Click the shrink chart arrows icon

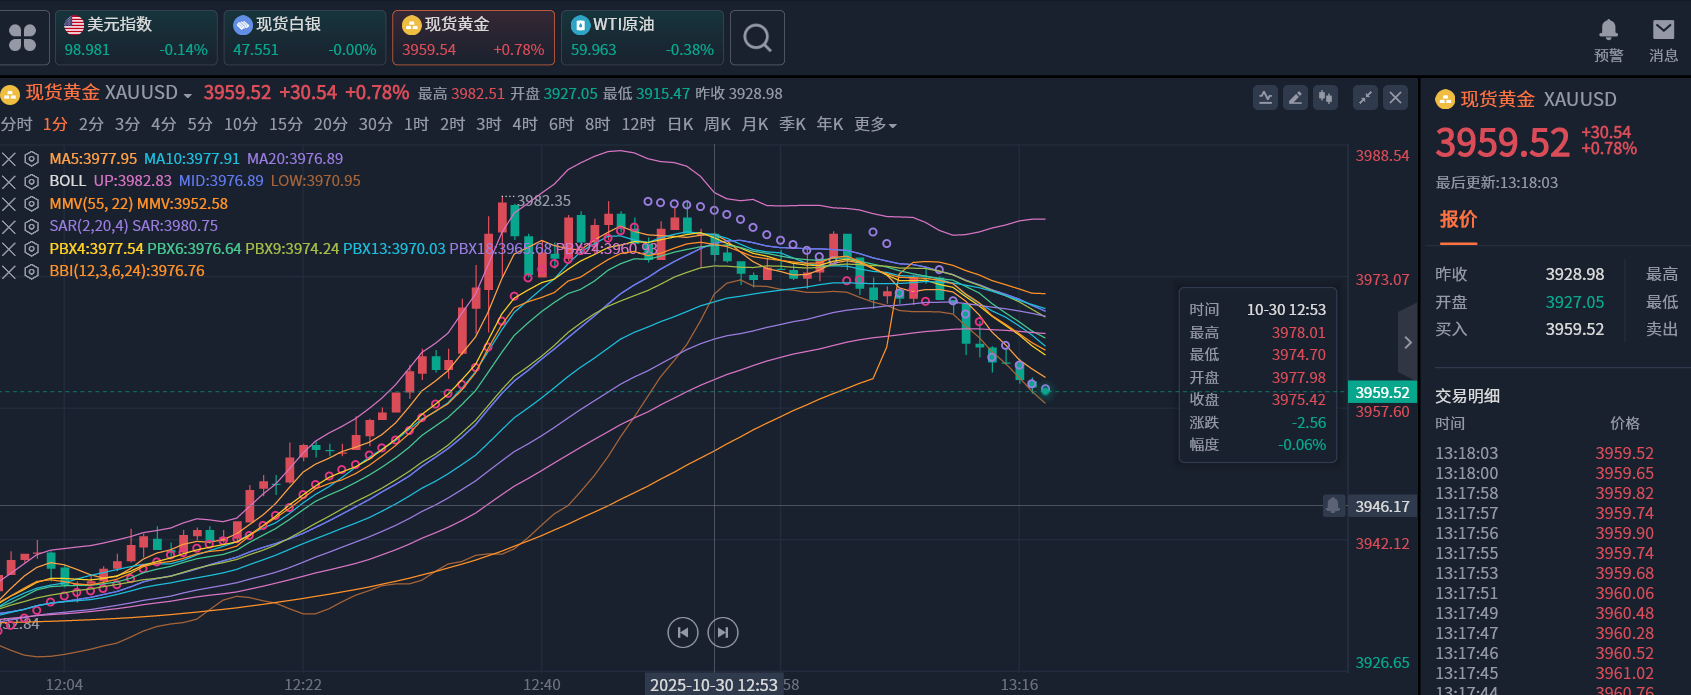point(1365,98)
